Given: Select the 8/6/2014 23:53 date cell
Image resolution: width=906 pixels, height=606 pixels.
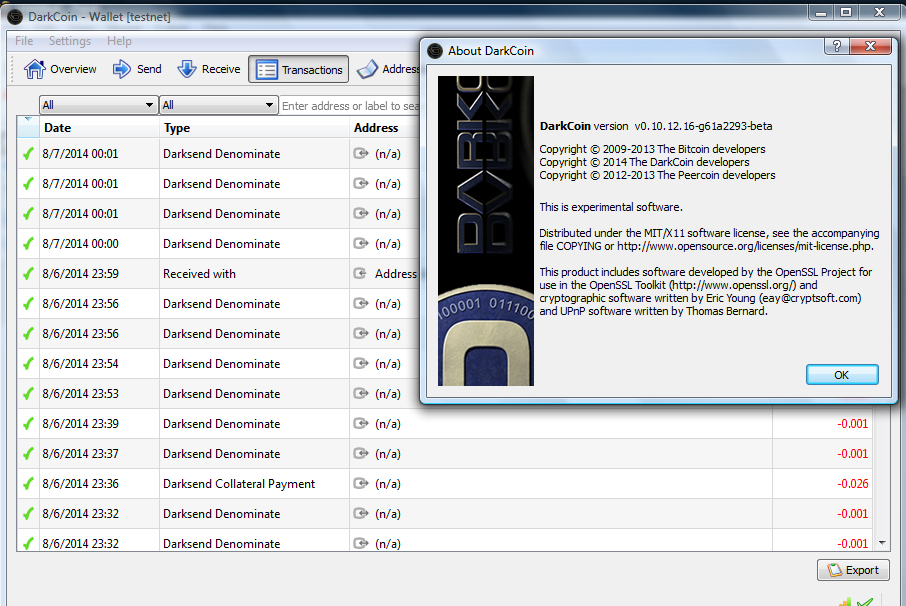Looking at the screenshot, I should (x=99, y=394).
